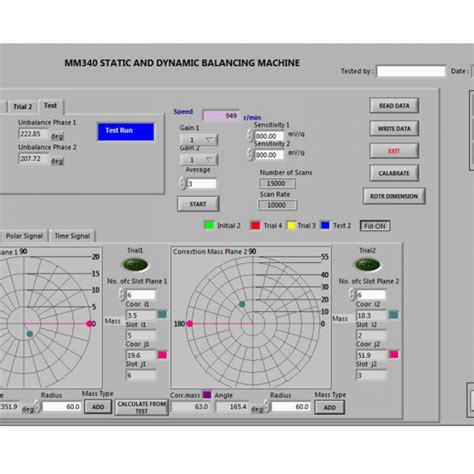Screen dimensions: 474x474
Task: Open the ROTR DIMENSION dialog
Action: pyautogui.click(x=394, y=196)
